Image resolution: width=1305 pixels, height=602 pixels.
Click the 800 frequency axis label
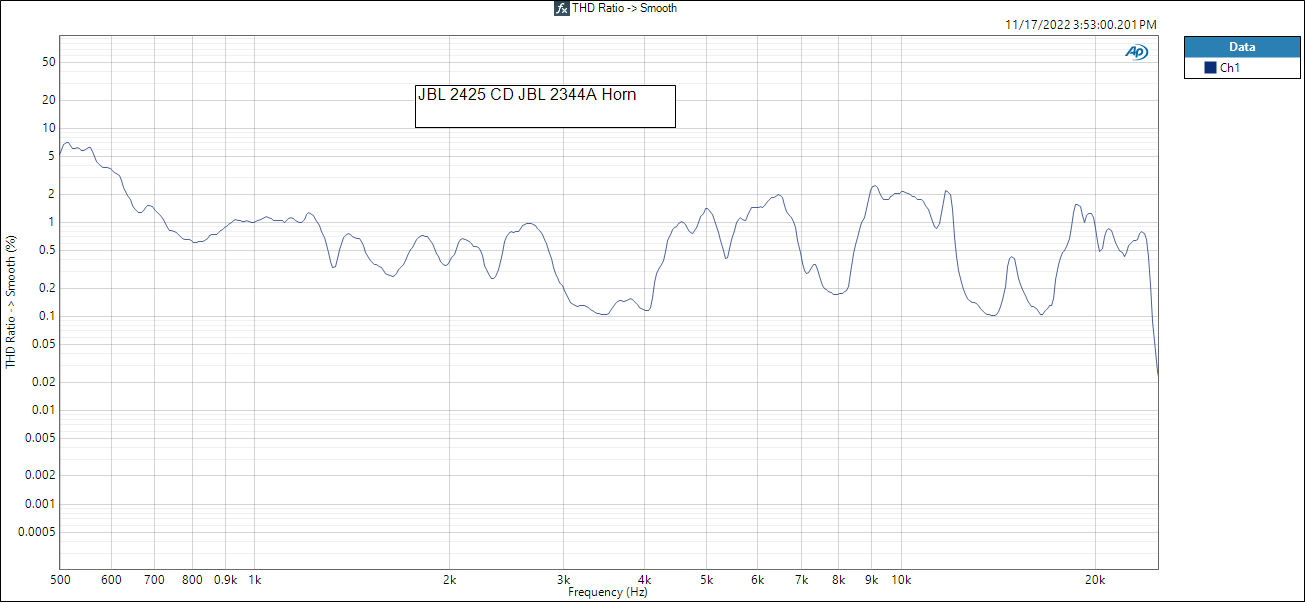pos(193,579)
